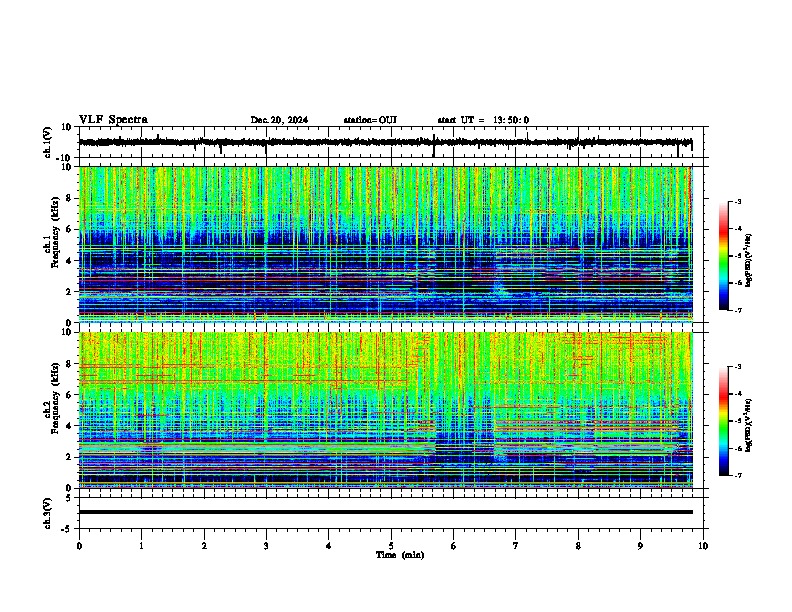Click inside the ch.1 spectrogram panel

[x=385, y=244]
